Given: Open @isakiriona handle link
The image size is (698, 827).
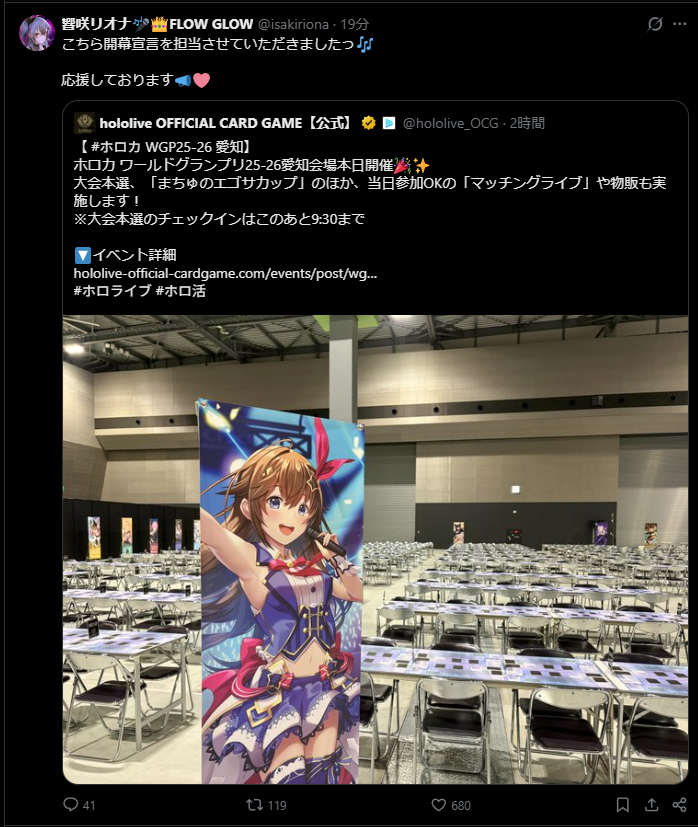Looking at the screenshot, I should [293, 24].
